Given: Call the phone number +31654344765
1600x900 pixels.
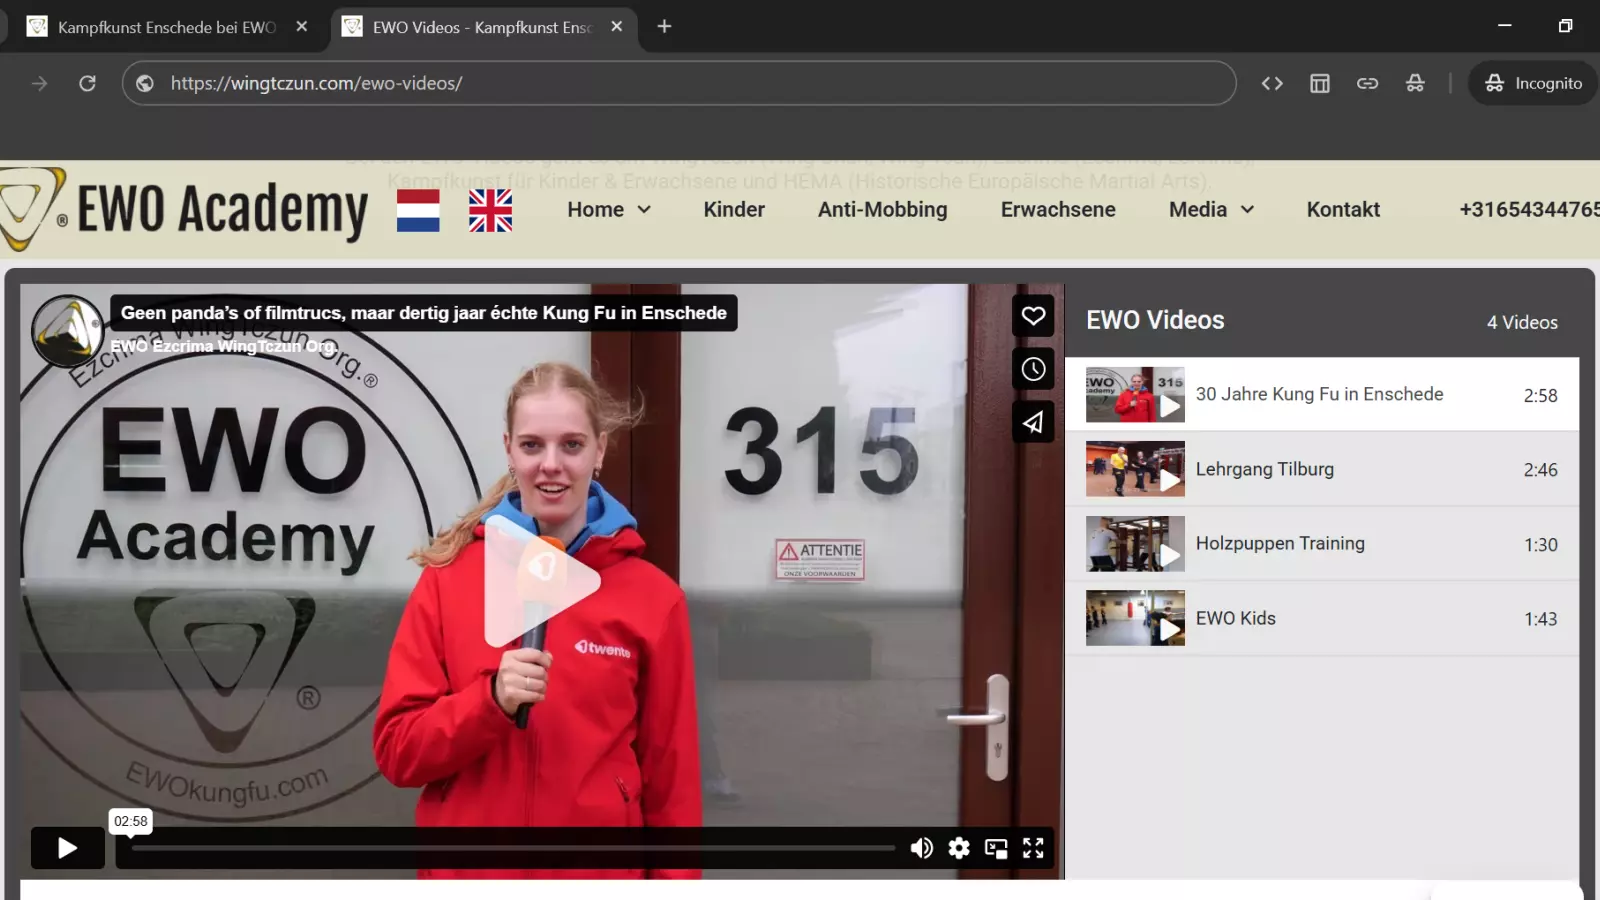Looking at the screenshot, I should tap(1528, 209).
